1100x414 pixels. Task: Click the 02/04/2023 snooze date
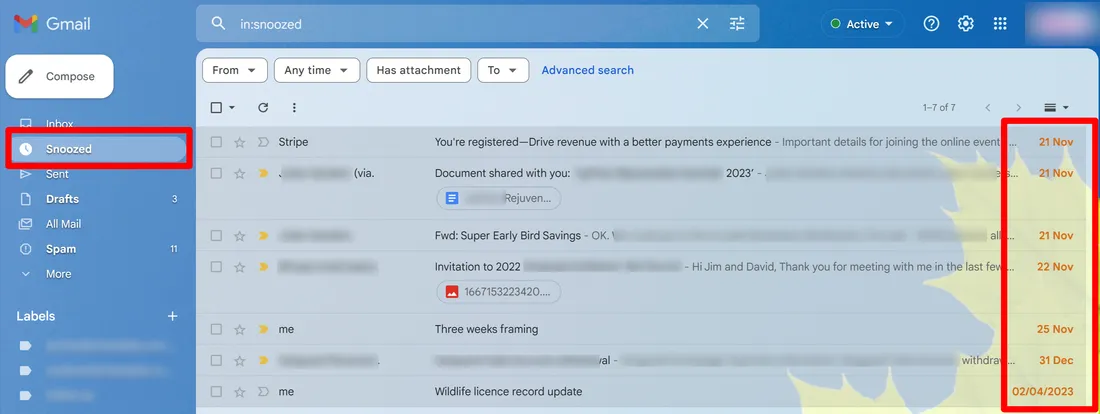(x=1042, y=392)
